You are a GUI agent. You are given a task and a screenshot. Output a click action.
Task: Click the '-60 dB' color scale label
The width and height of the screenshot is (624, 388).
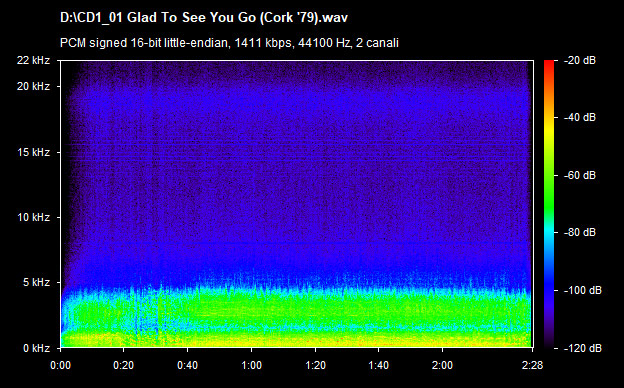click(x=580, y=175)
